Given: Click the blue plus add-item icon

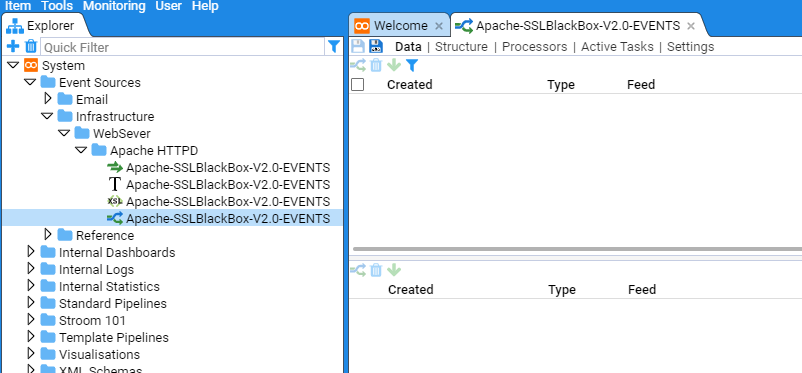Looking at the screenshot, I should click(13, 47).
